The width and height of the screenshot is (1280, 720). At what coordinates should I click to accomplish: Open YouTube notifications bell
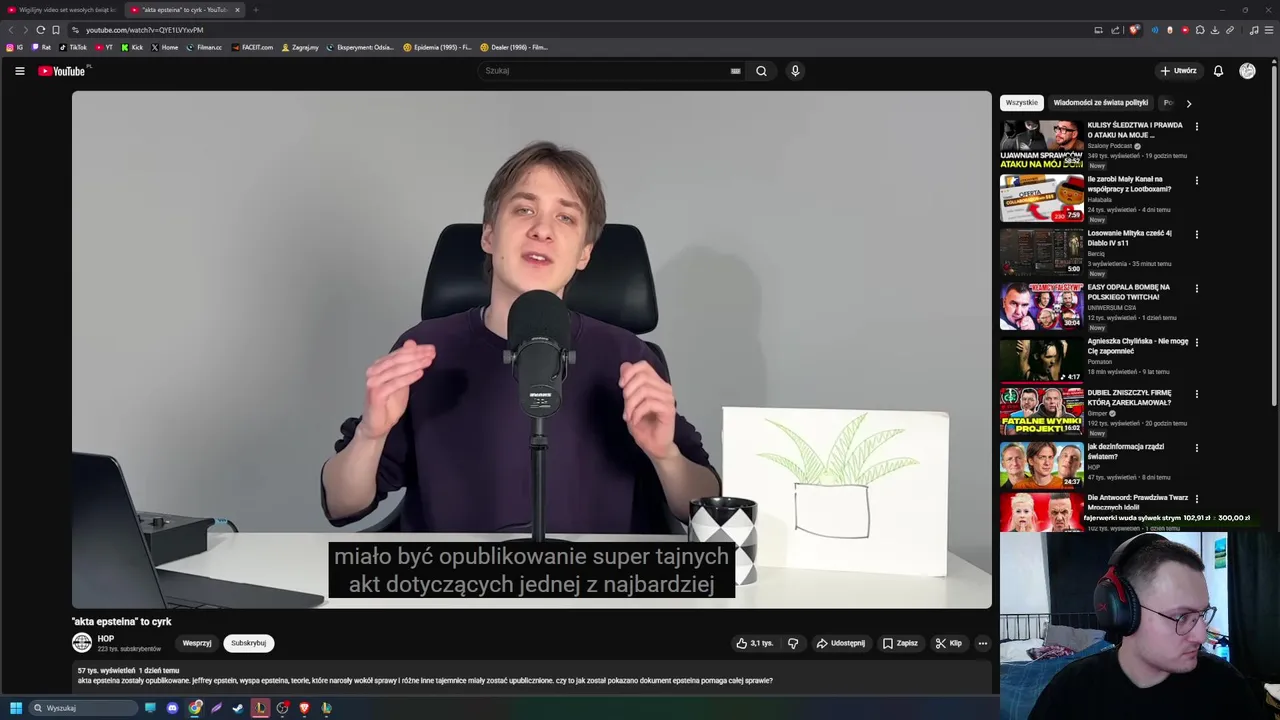(x=1218, y=71)
